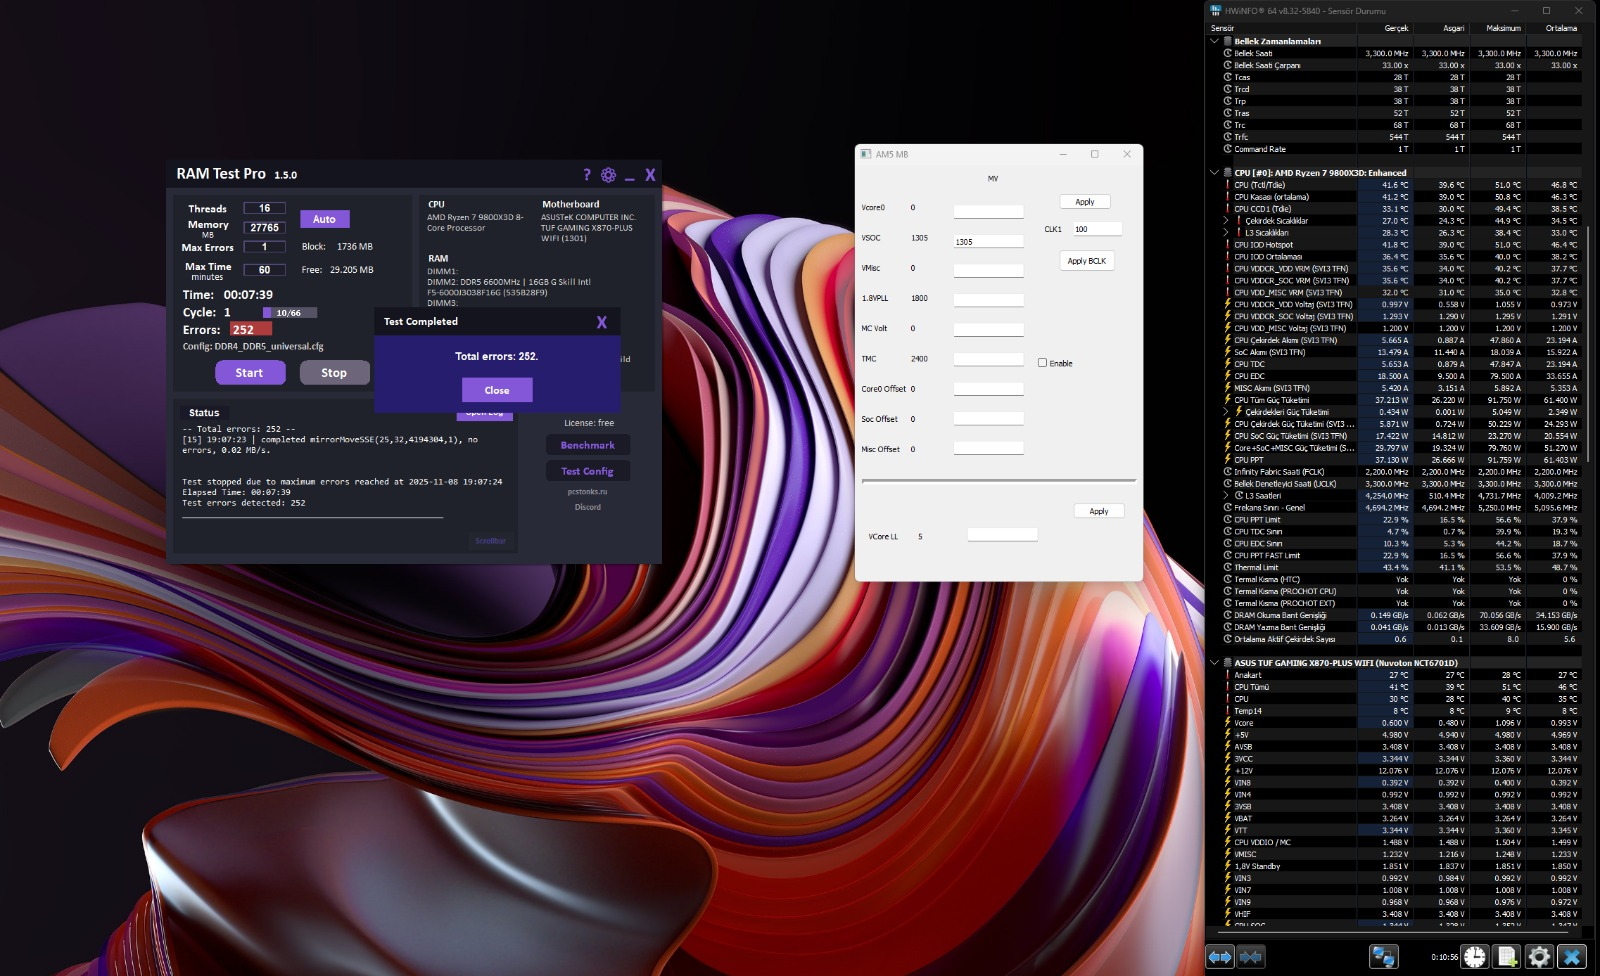Click lightning icon of Vcore row

click(1228, 723)
